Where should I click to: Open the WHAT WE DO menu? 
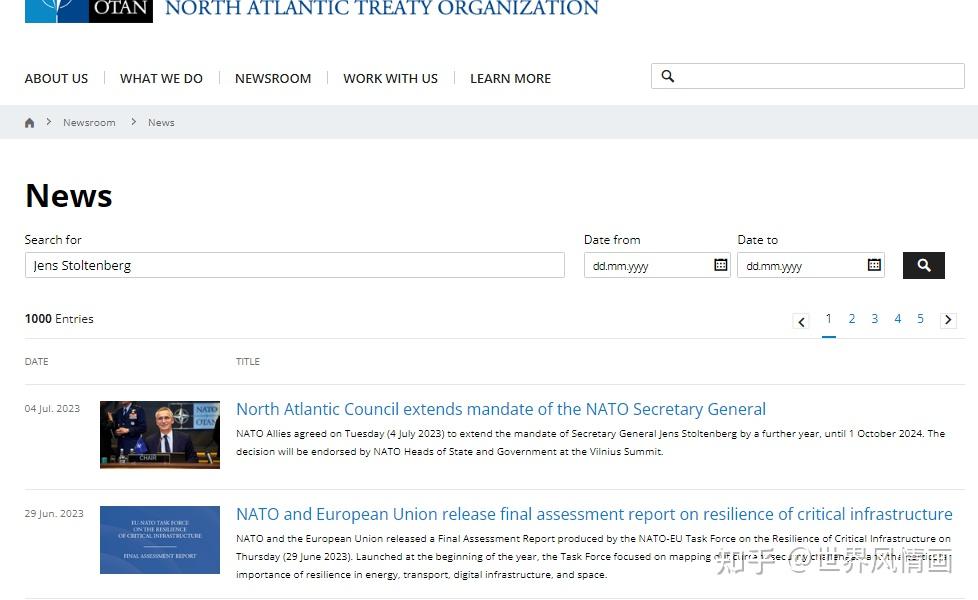pyautogui.click(x=161, y=79)
